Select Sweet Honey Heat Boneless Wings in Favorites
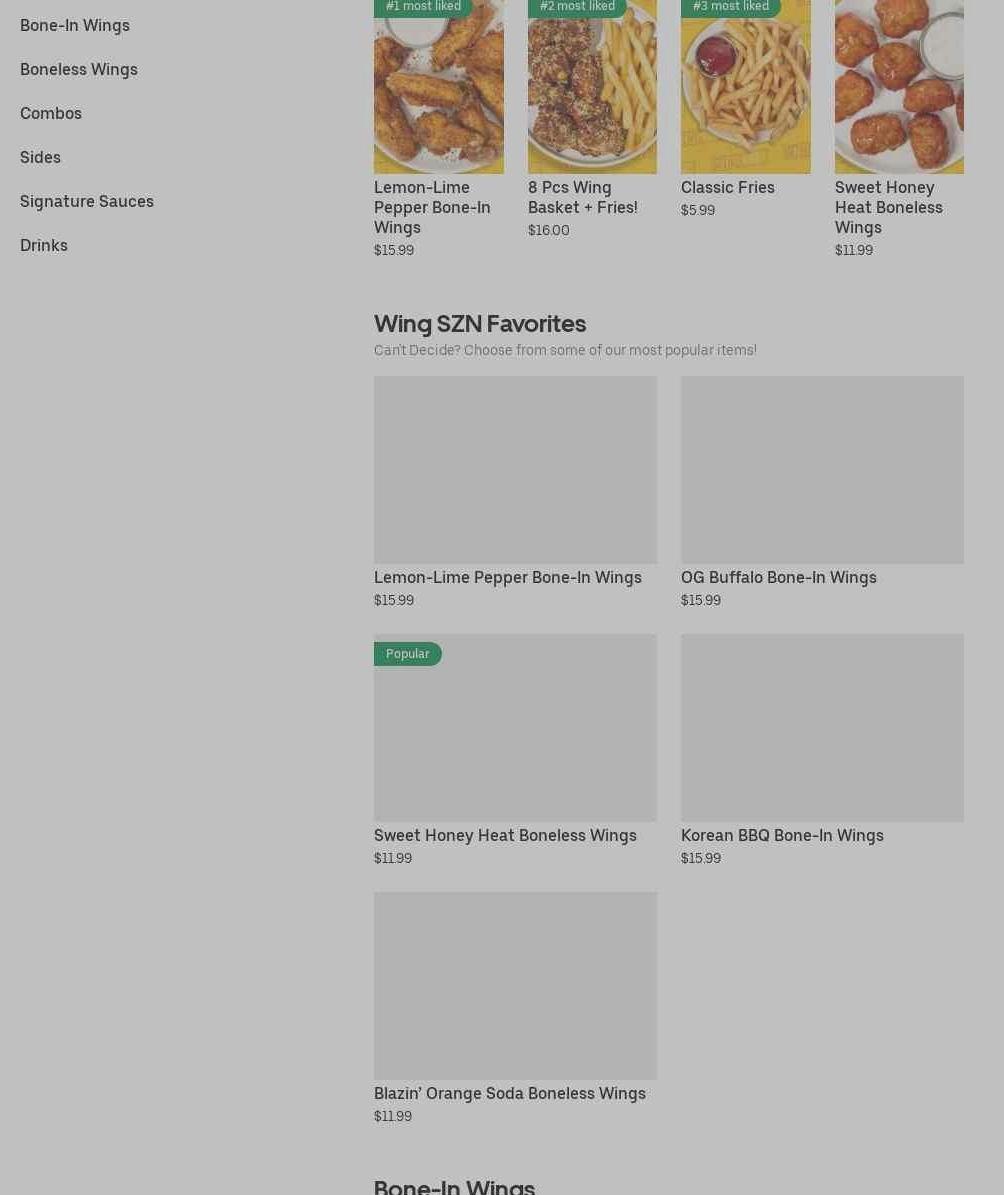The width and height of the screenshot is (1004, 1195). 505,835
